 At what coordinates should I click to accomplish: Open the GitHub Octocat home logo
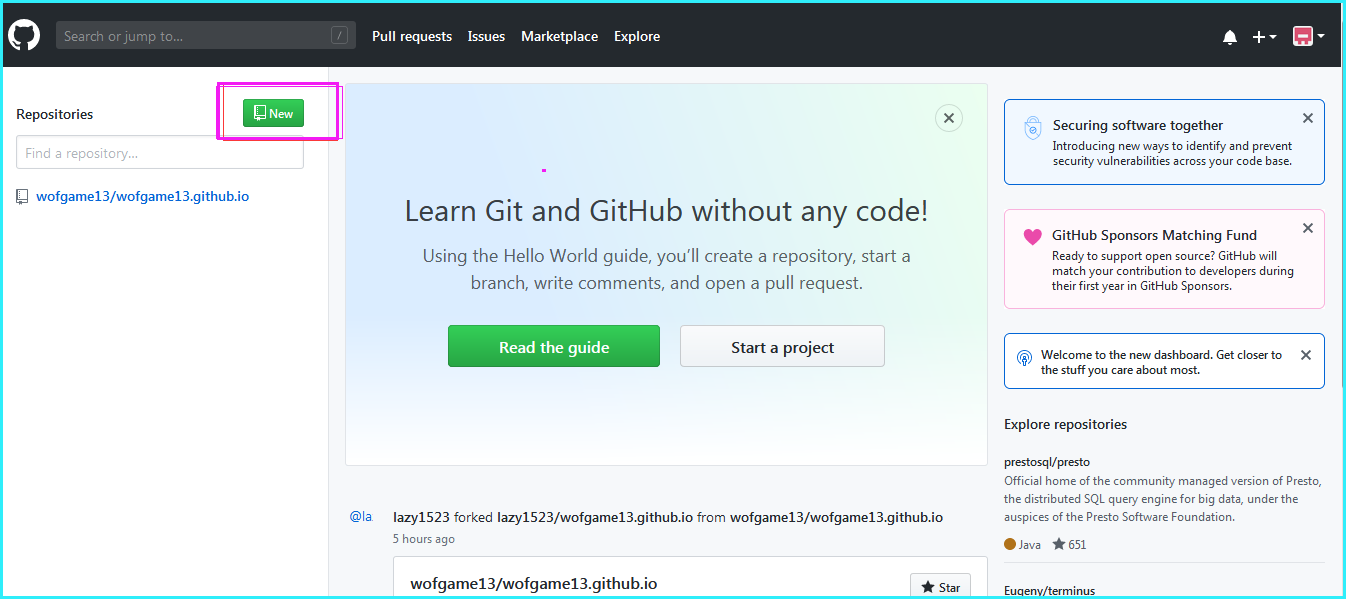coord(24,36)
